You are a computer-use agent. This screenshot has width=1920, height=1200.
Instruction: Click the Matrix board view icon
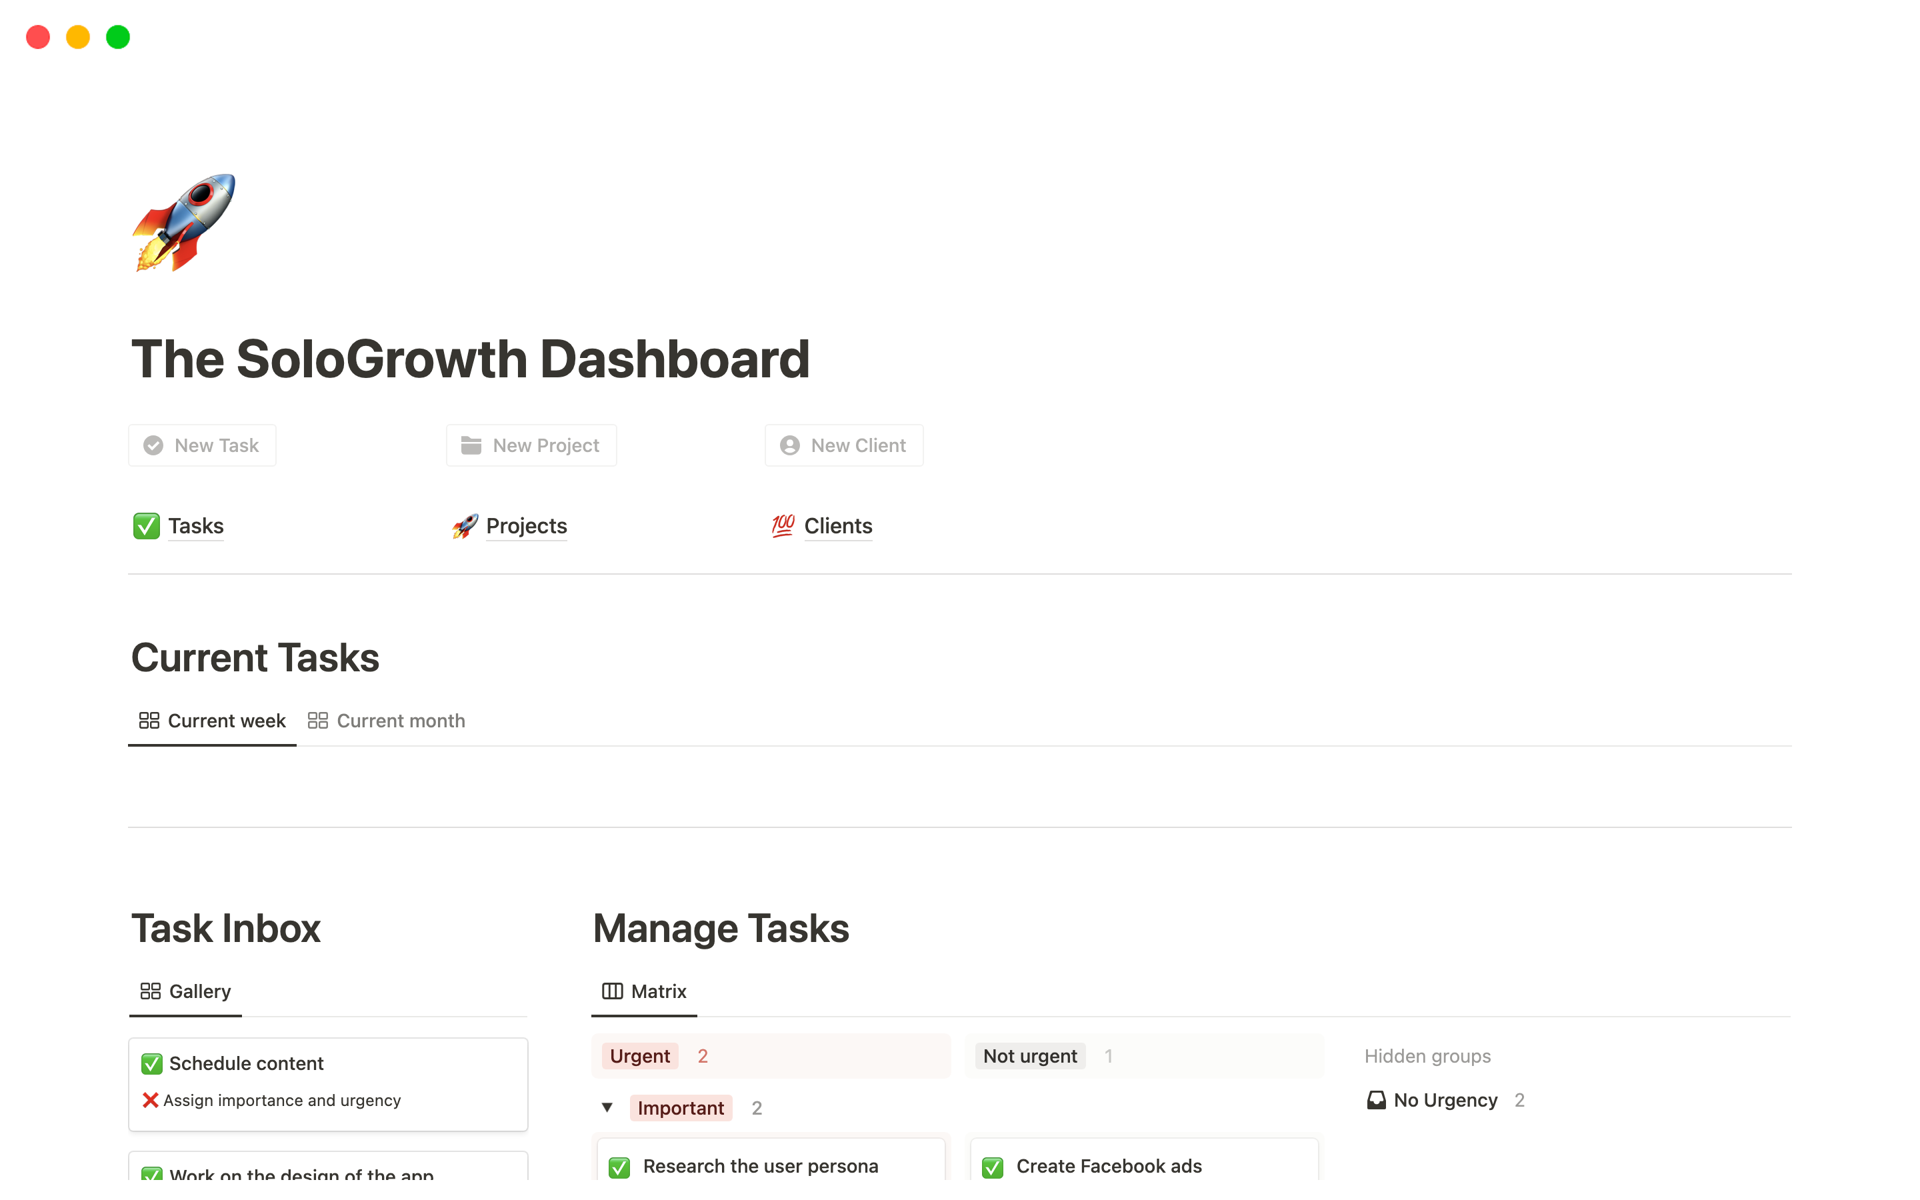tap(612, 991)
